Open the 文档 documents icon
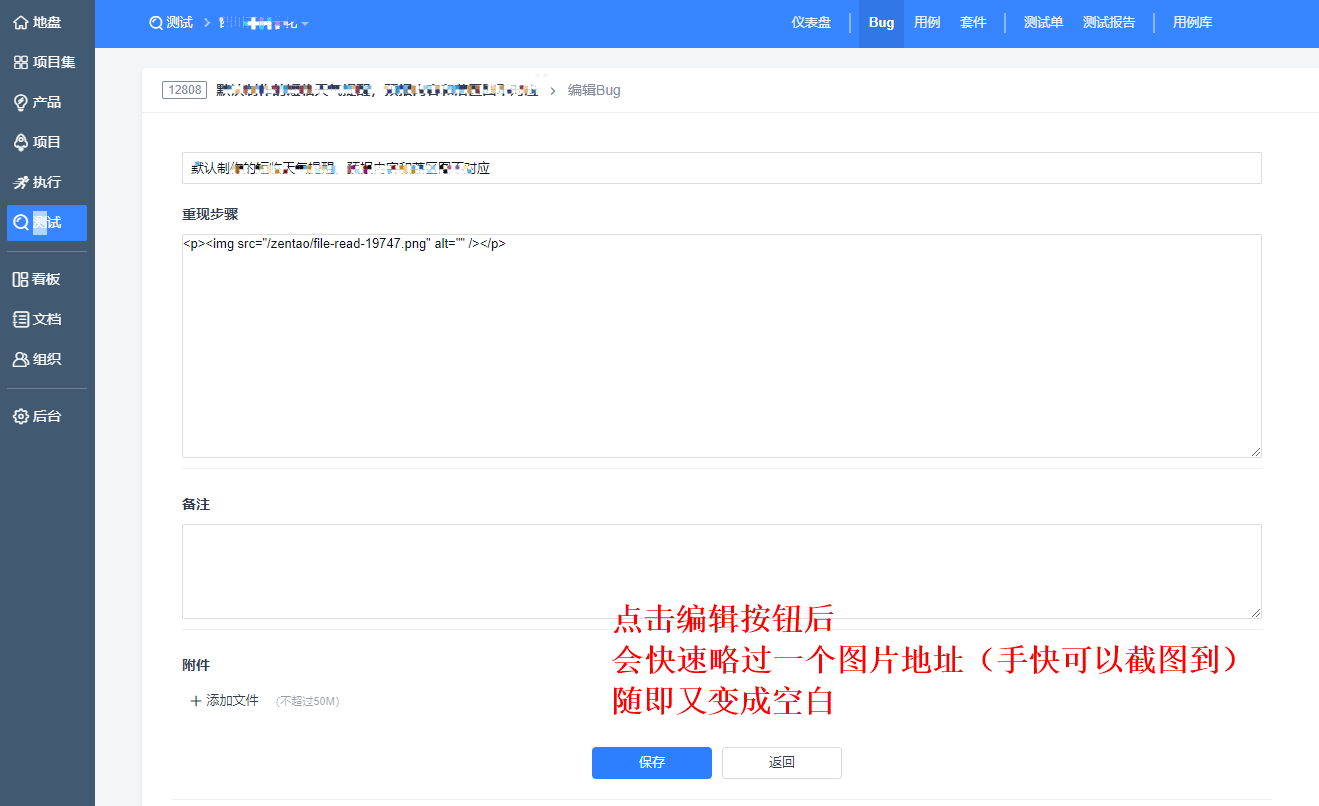This screenshot has width=1319, height=806. coord(20,319)
